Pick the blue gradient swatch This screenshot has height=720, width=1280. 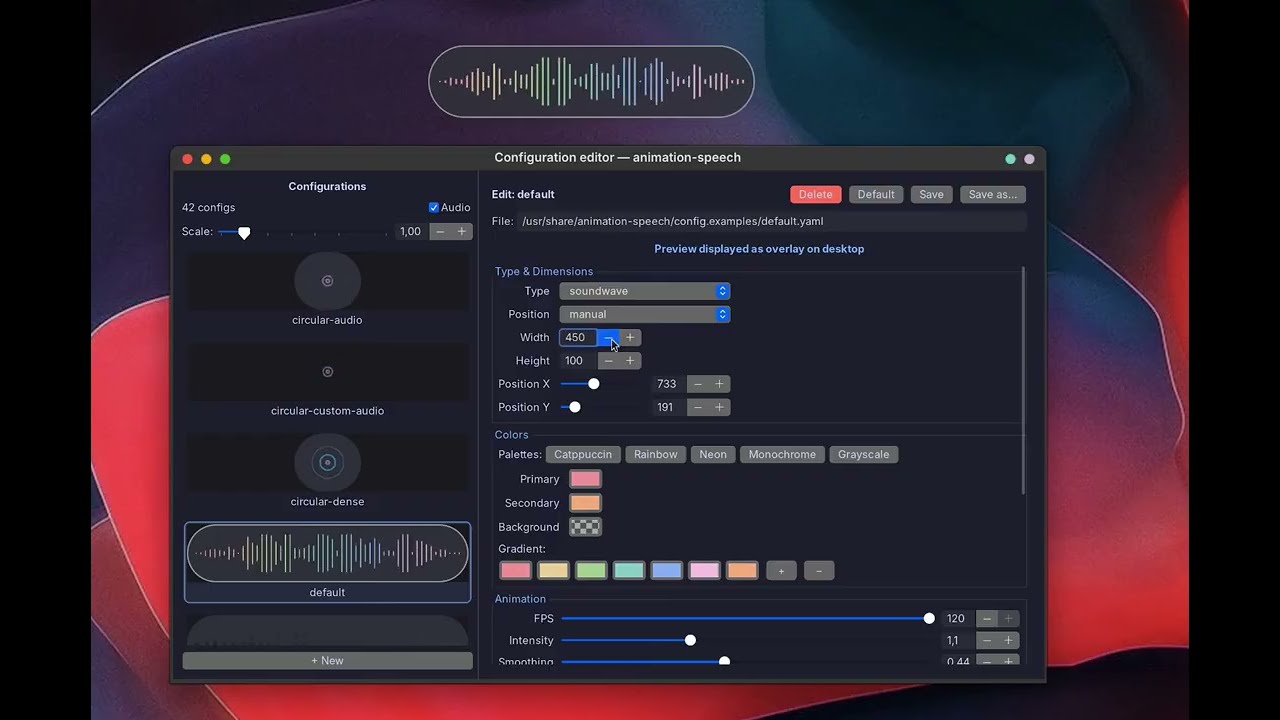click(667, 571)
